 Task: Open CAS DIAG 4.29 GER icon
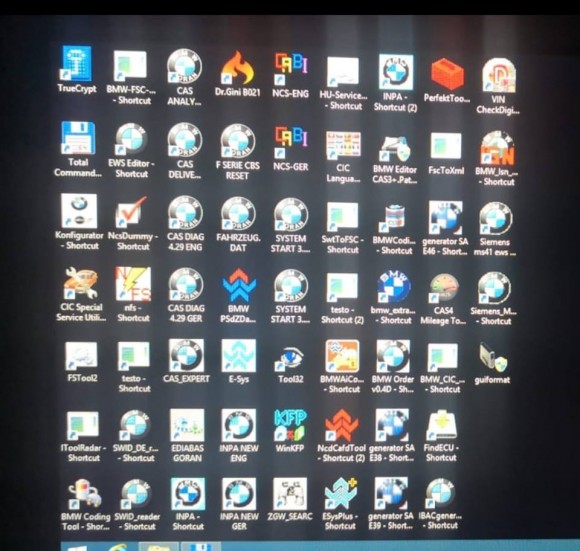(185, 285)
